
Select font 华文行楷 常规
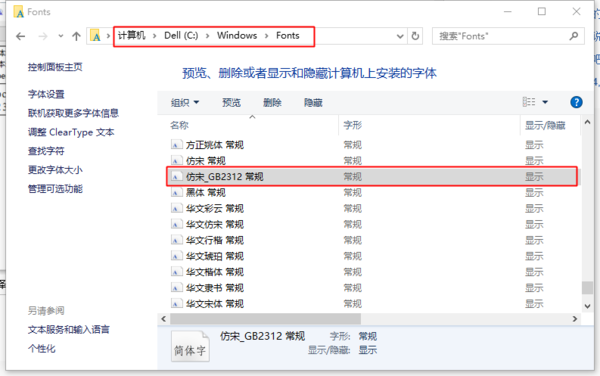click(215, 240)
